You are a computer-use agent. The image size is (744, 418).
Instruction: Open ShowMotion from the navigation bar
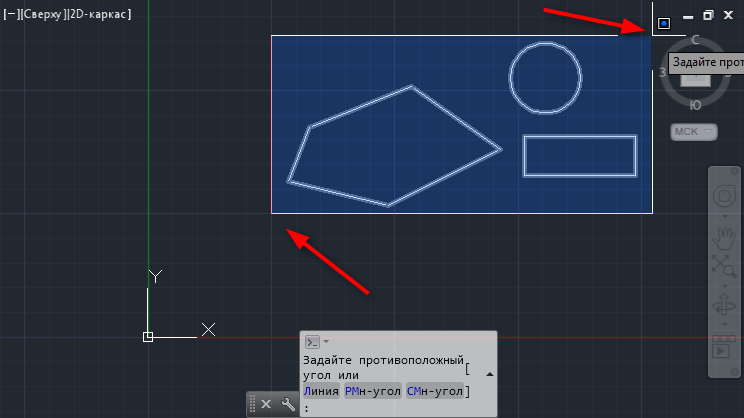click(x=724, y=348)
